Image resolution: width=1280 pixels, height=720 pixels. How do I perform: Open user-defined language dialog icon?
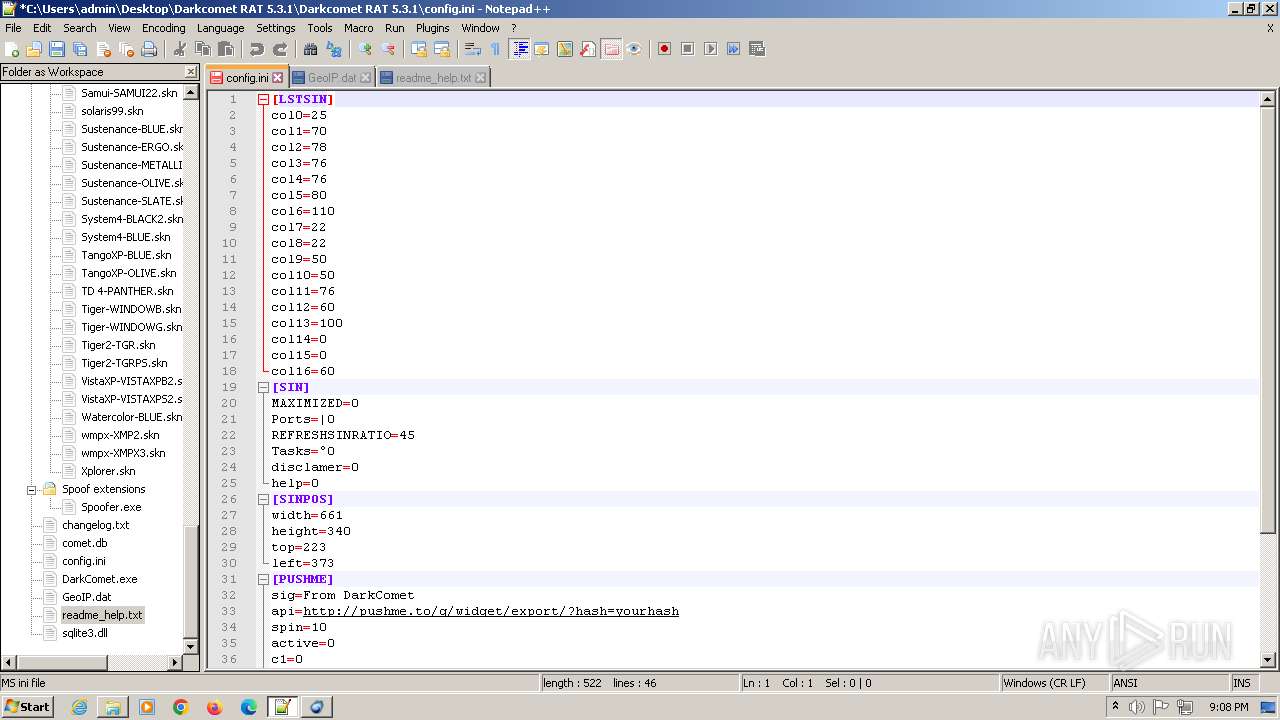click(x=542, y=49)
